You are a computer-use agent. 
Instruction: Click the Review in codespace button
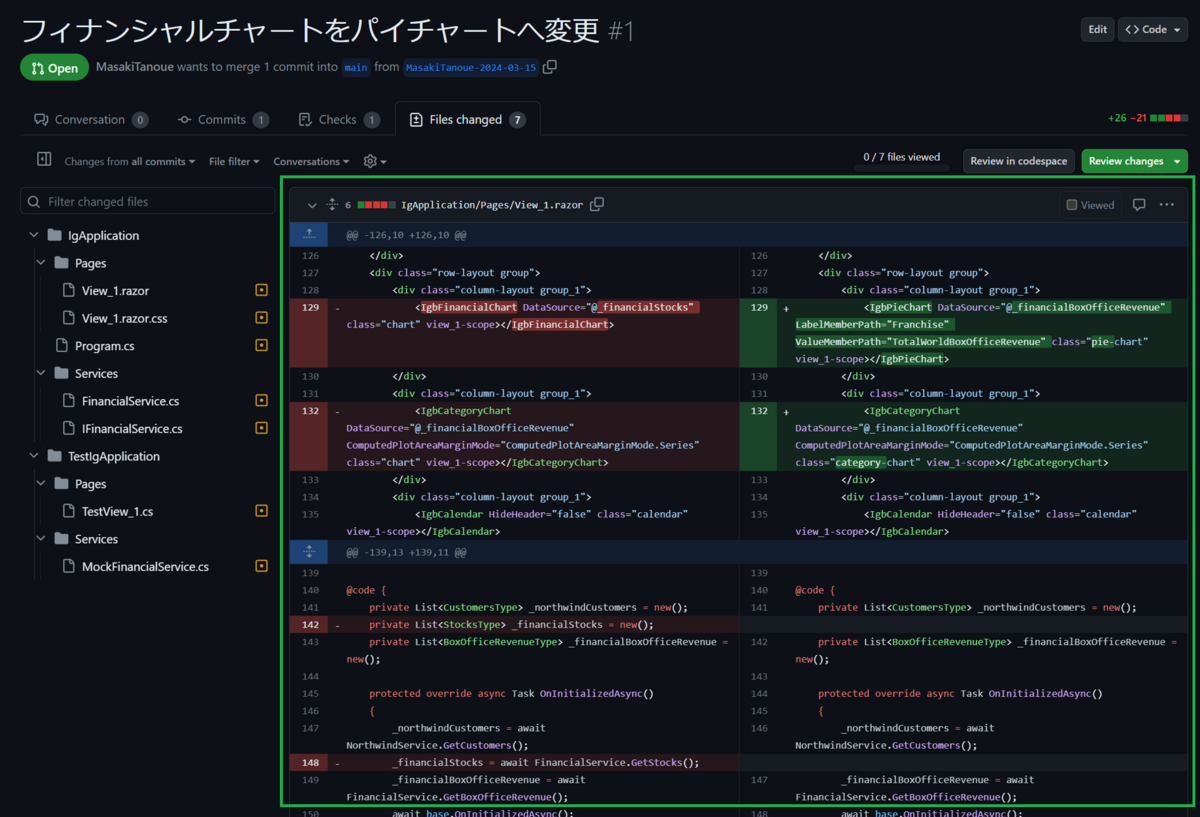[x=1019, y=161]
